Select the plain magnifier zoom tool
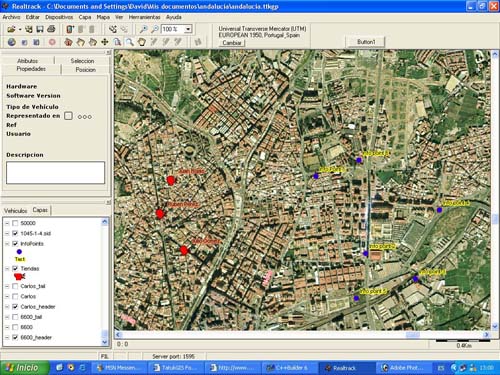The image size is (500, 375). (129, 42)
